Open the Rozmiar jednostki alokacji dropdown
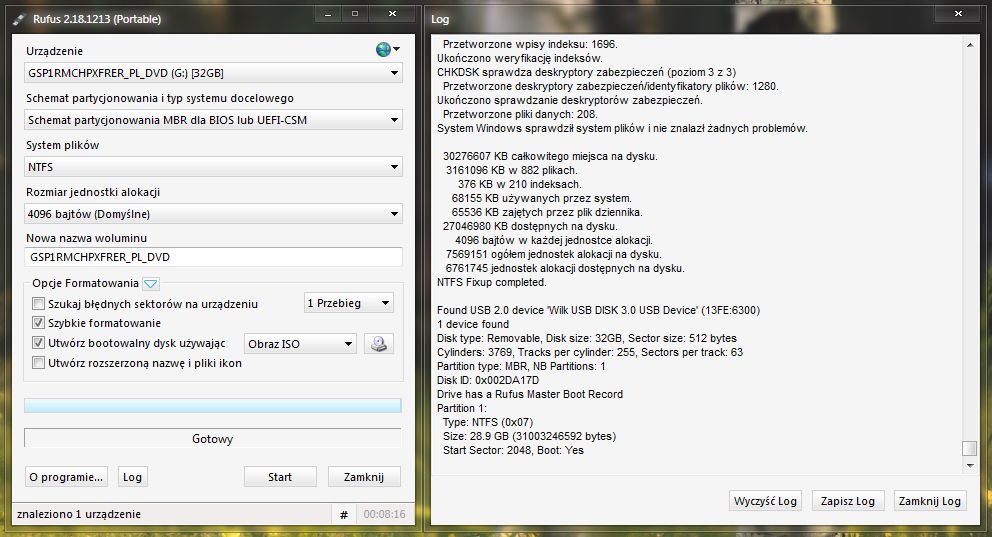This screenshot has height=537, width=992. pos(213,214)
